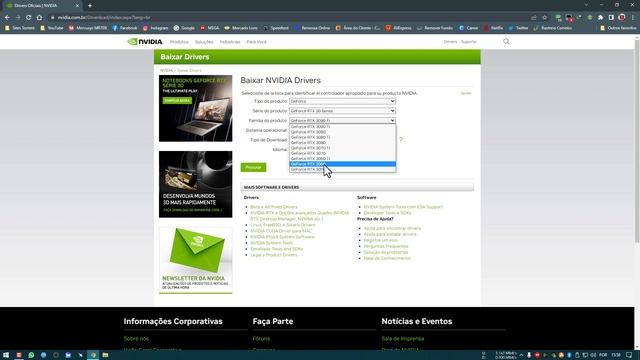
Task: Open Perguntas Frequentes help link
Action: click(386, 246)
